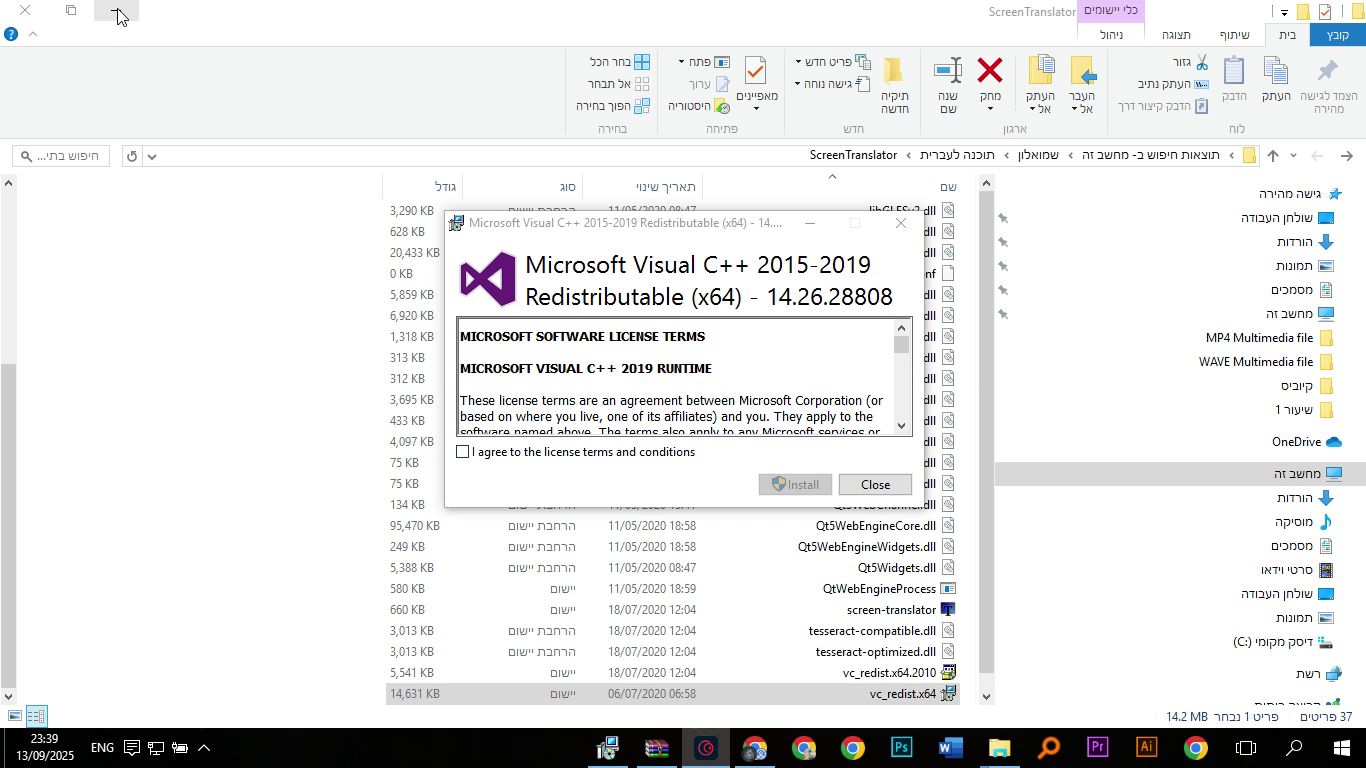Open the Delete (מחק) dropdown arrow
1366x768 pixels.
click(990, 109)
